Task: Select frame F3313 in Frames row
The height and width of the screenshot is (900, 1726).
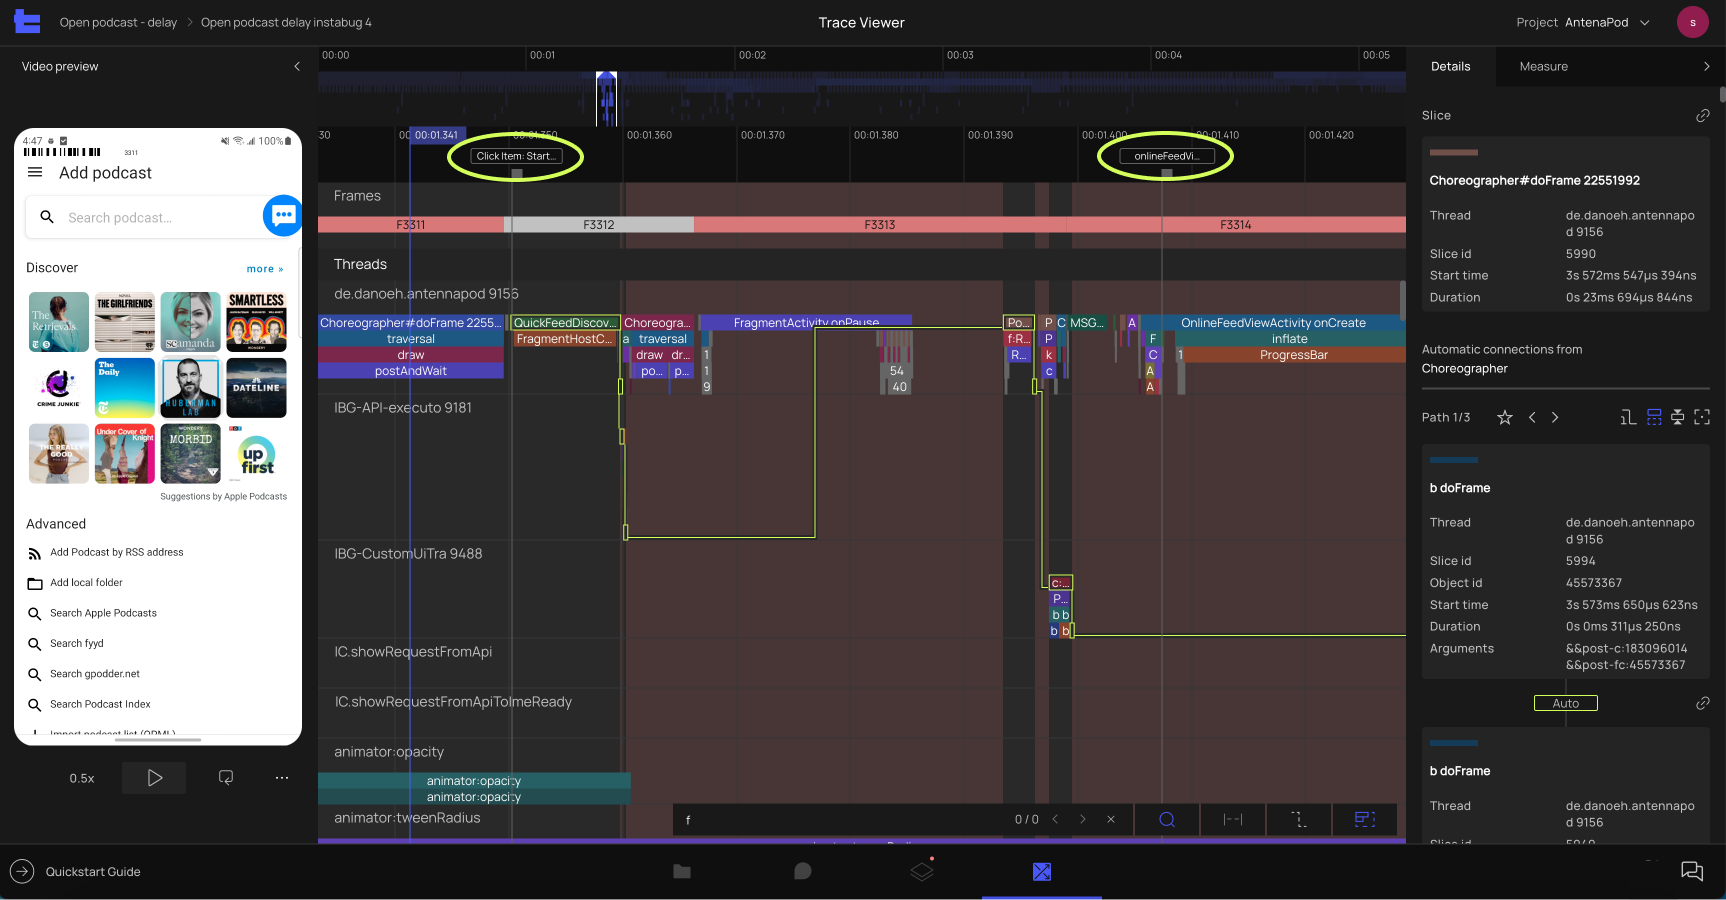Action: click(879, 225)
